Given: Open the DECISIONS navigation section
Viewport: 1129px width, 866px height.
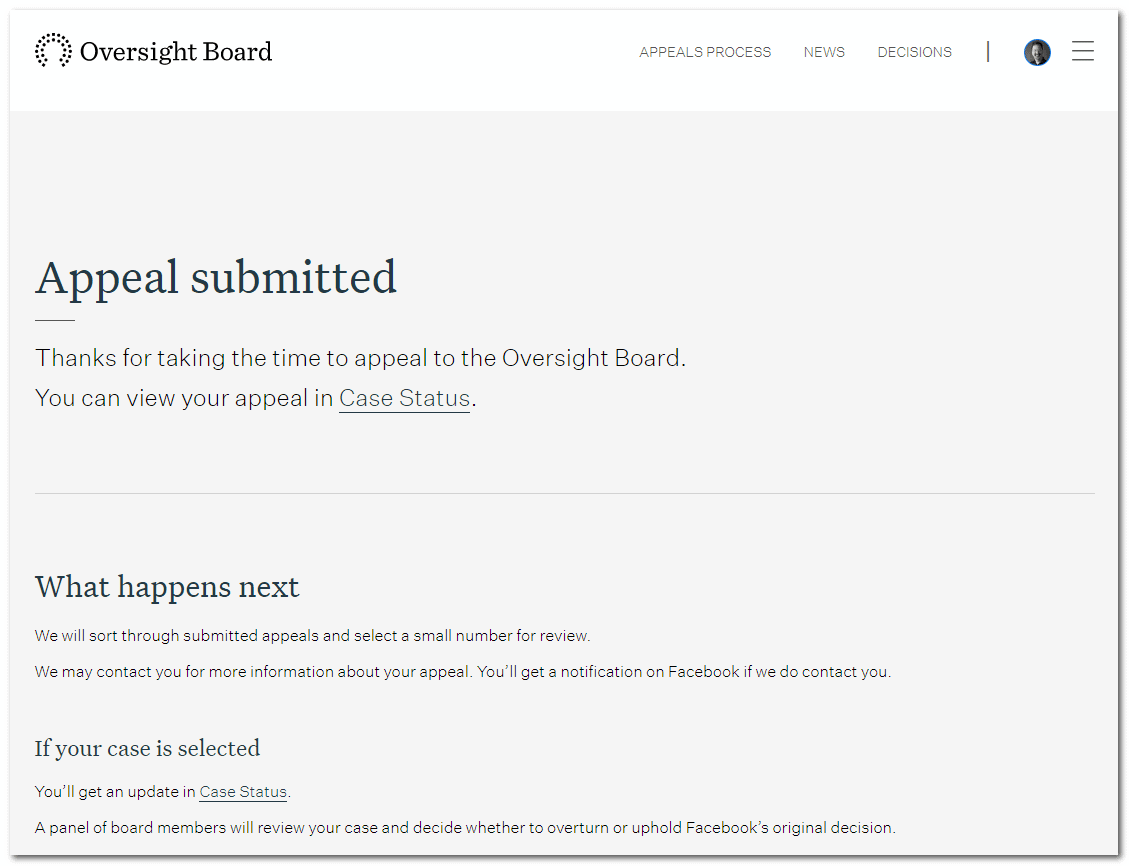Looking at the screenshot, I should coord(914,51).
